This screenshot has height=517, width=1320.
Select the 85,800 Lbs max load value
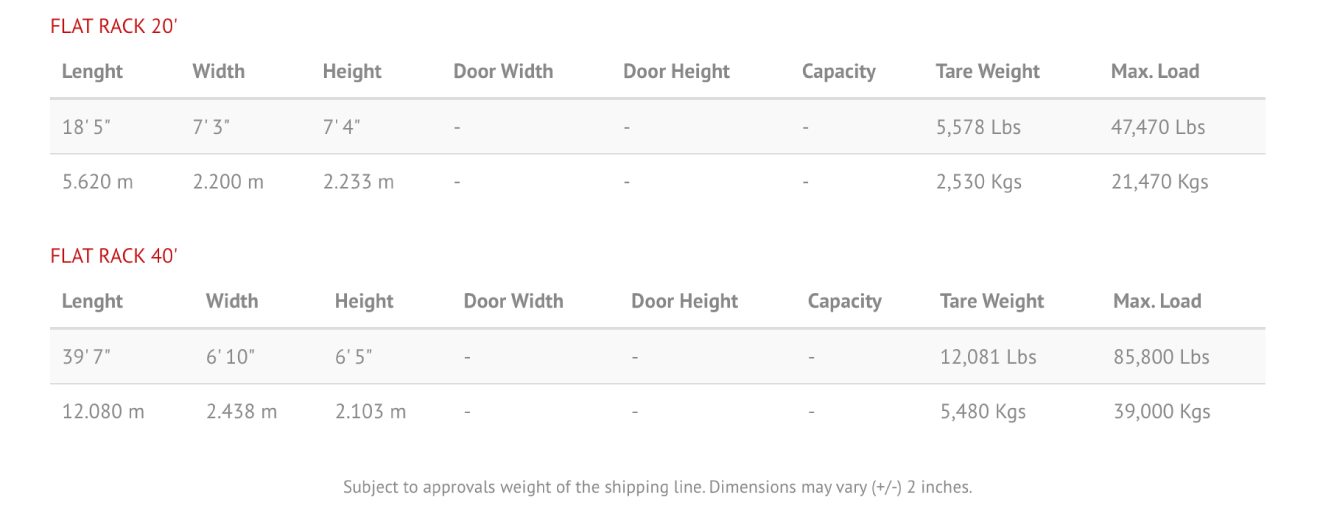click(x=1161, y=357)
